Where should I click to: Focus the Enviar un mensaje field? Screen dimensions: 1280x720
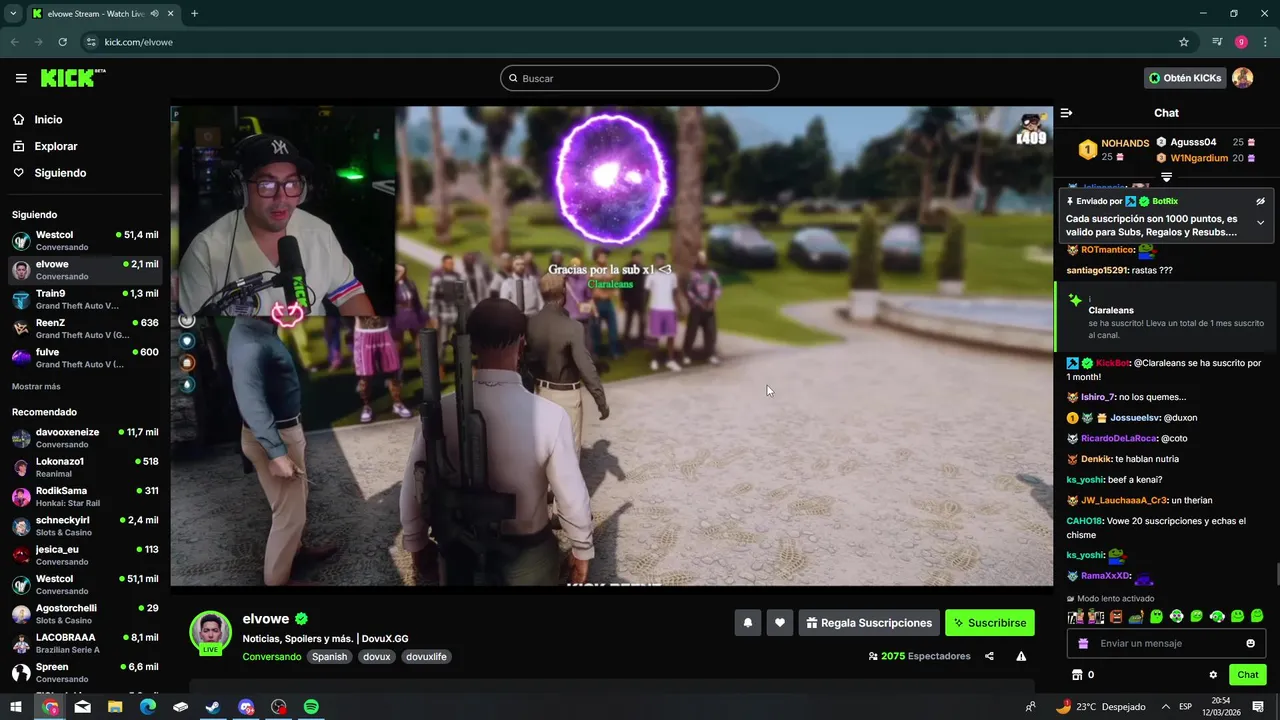(1166, 643)
